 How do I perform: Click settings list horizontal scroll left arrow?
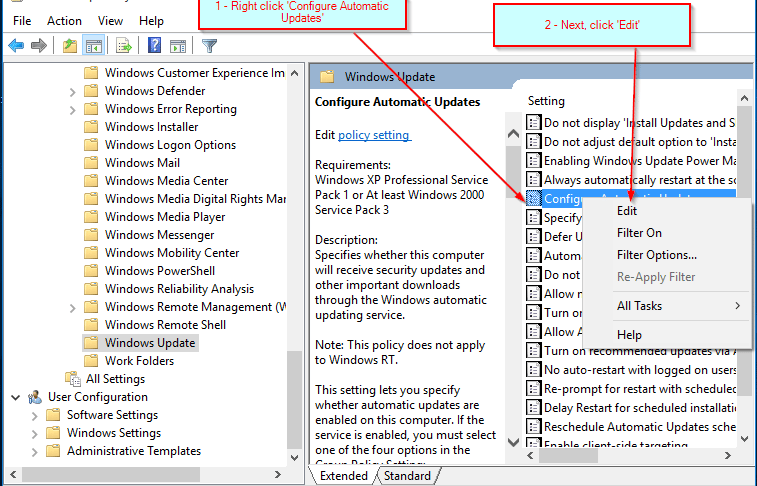tap(531, 455)
